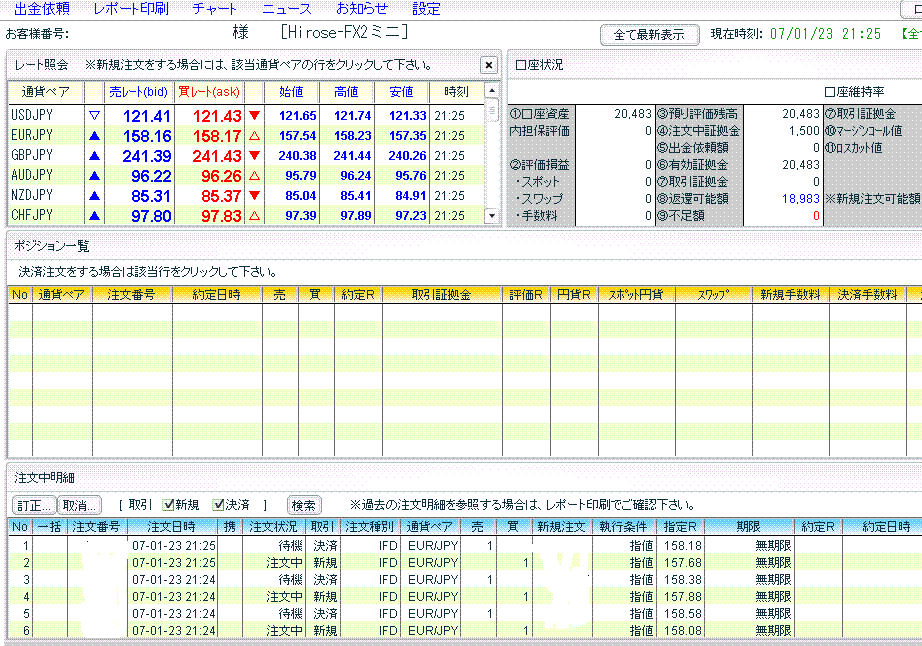
Task: Click the rate list scrollbar up arrow
Action: coord(492,90)
